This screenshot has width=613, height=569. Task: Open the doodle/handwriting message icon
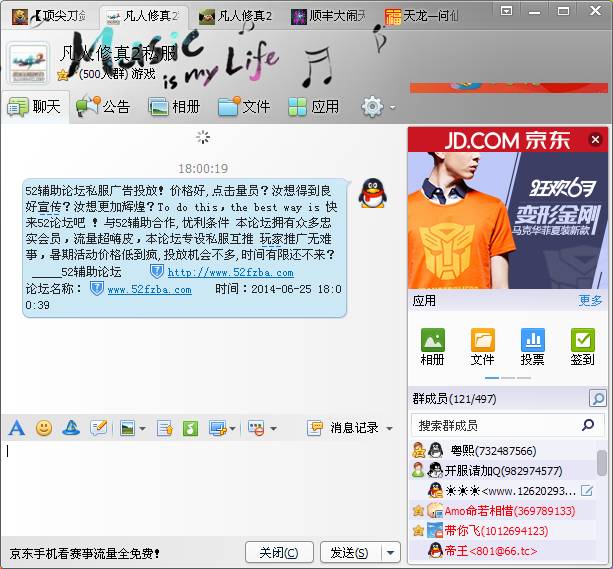[99, 428]
